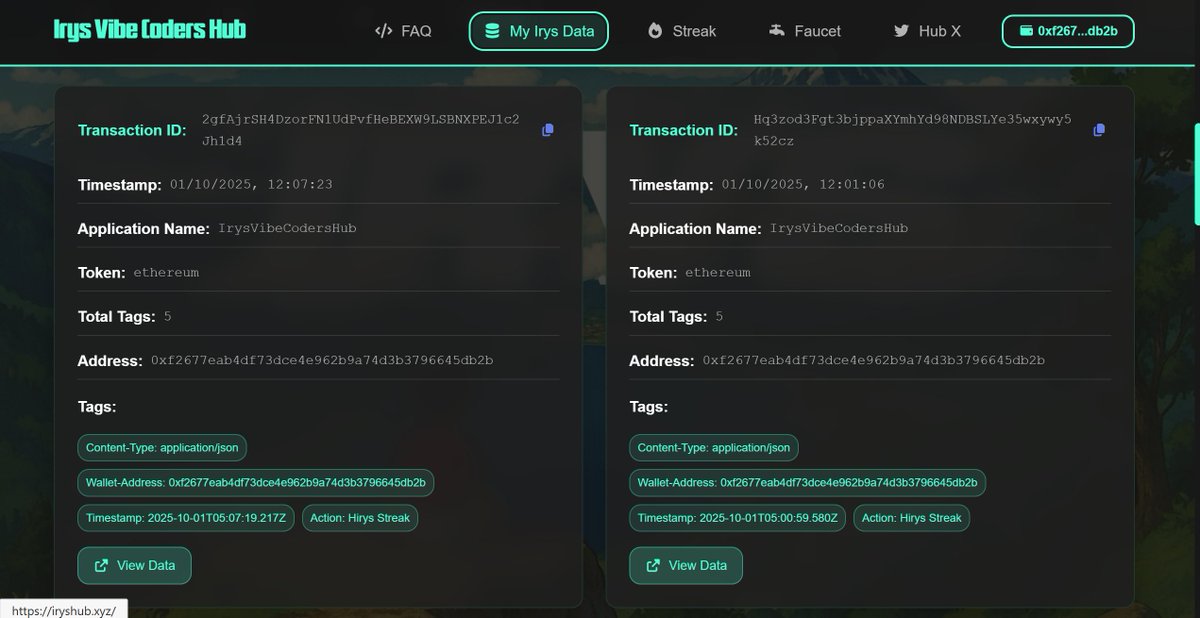Go to the Faucet tab
The image size is (1200, 618).
(805, 31)
